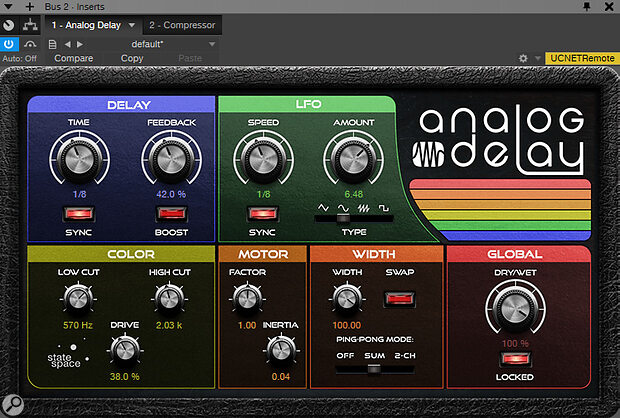
Task: Click the UCNETRemote button
Action: [x=582, y=58]
